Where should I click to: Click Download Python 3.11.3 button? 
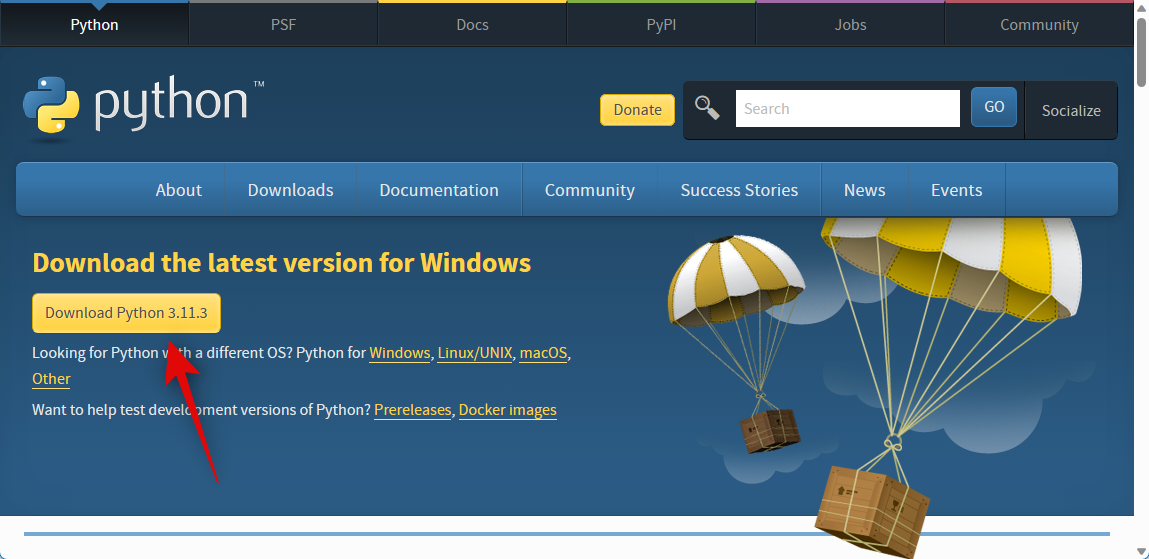pos(126,313)
